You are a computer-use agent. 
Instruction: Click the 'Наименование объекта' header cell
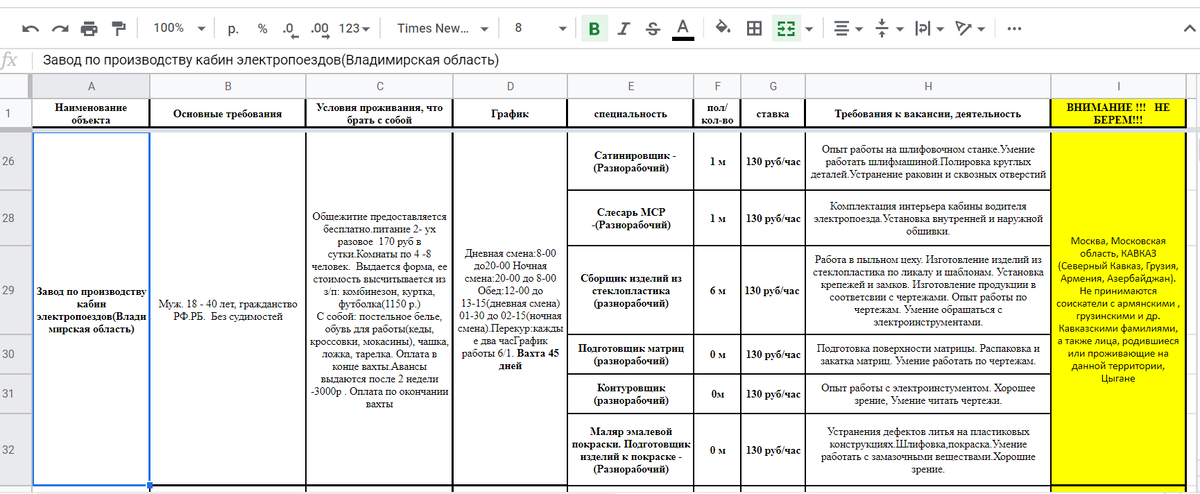pos(92,113)
